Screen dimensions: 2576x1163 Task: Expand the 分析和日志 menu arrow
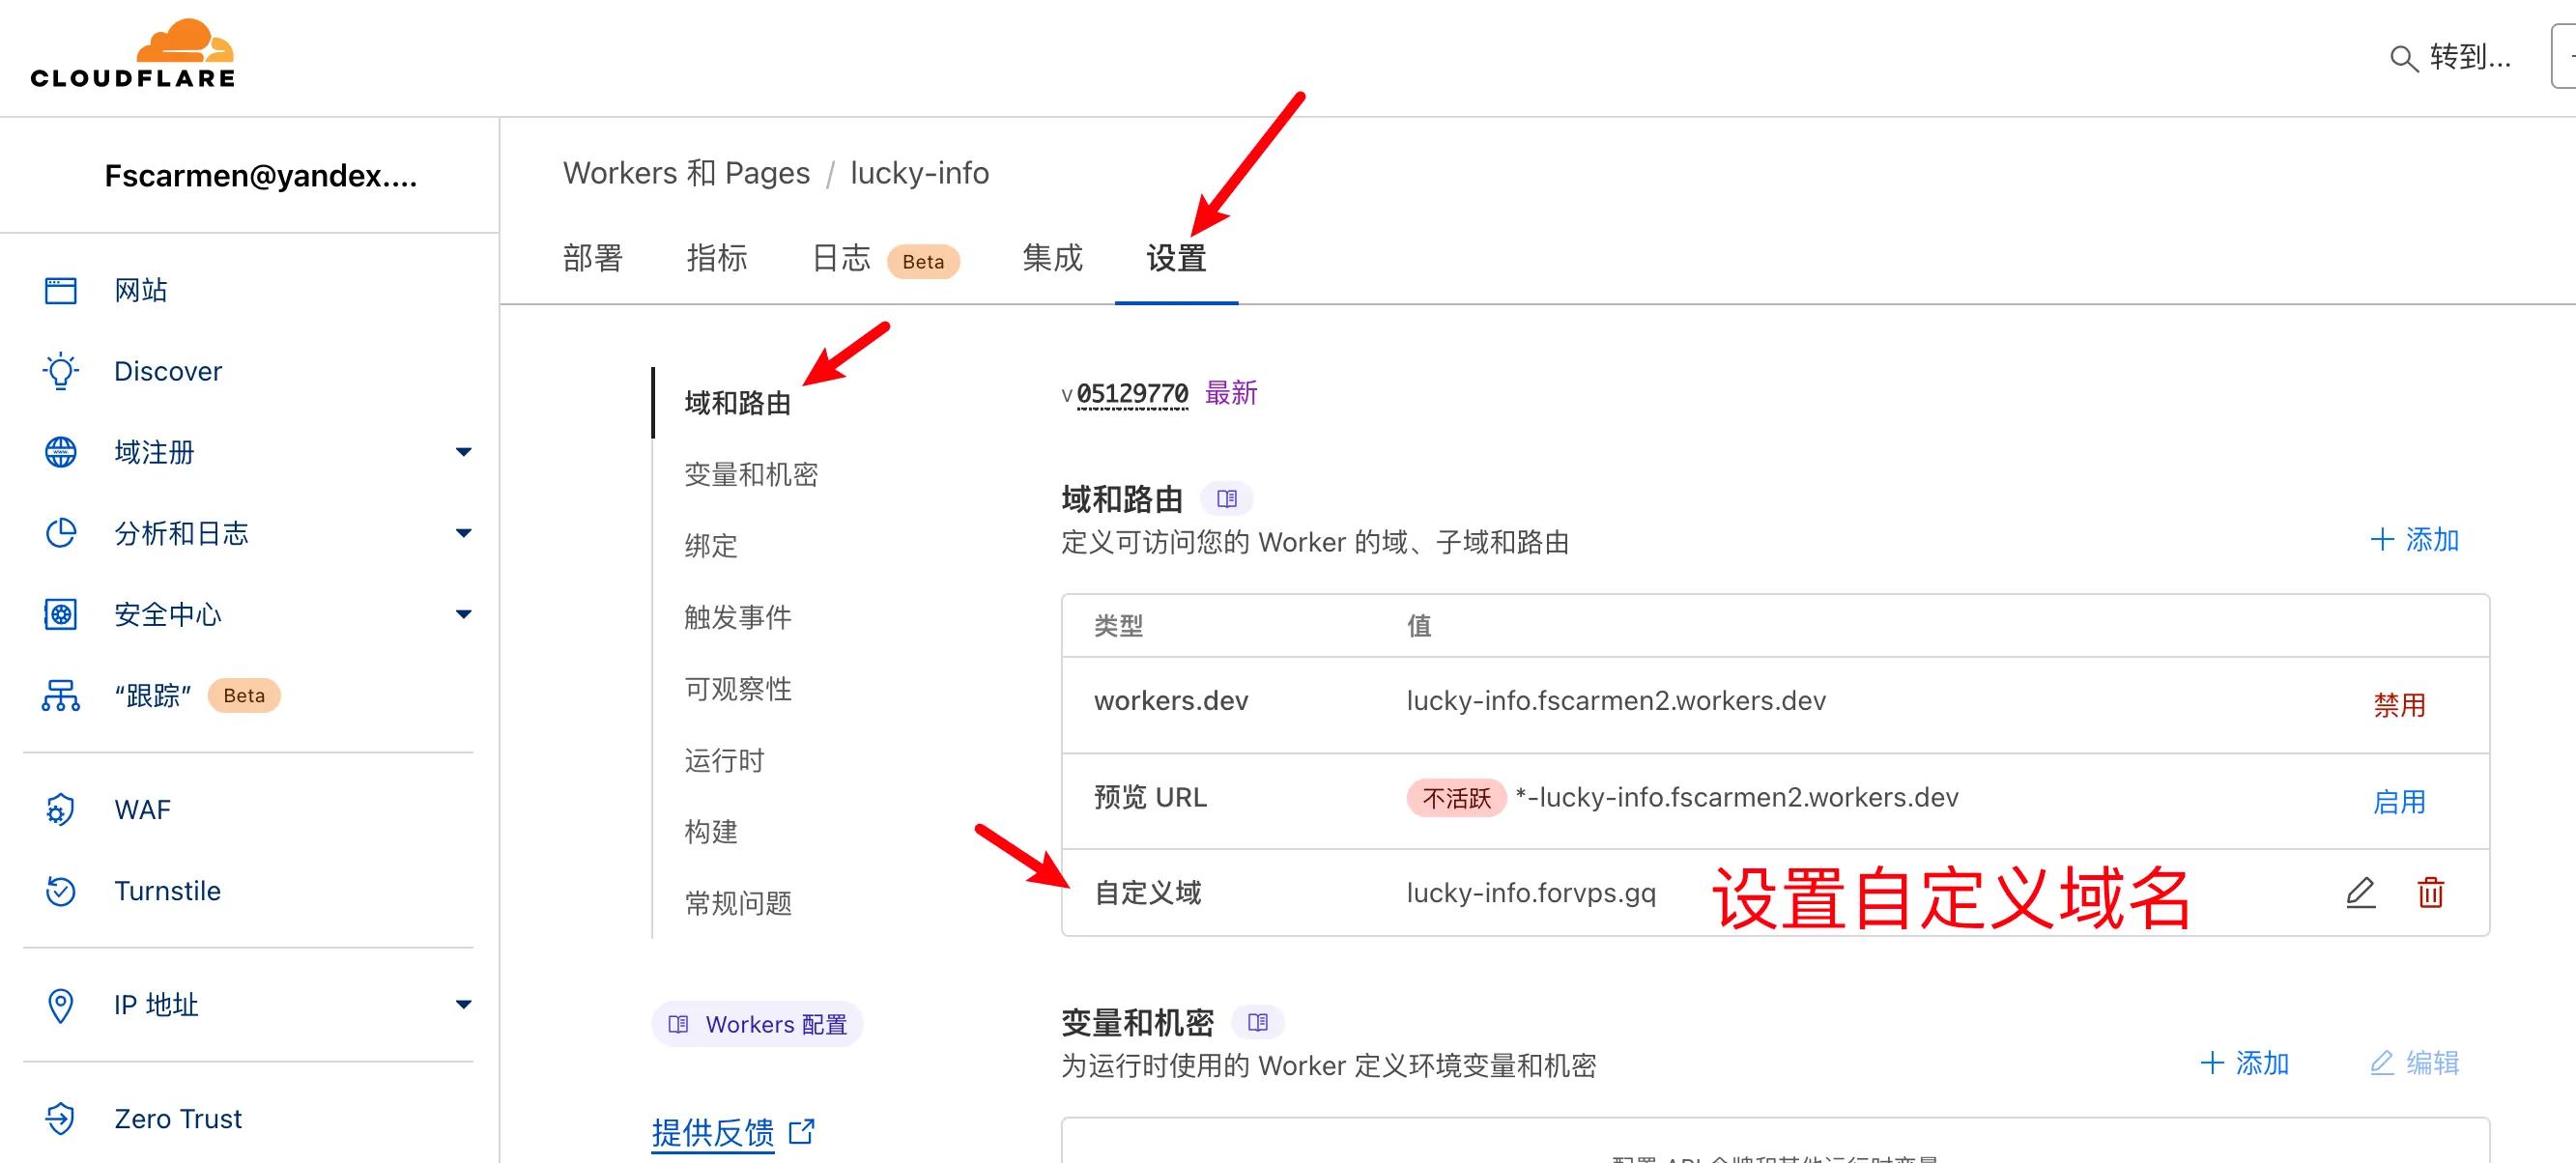tap(463, 533)
